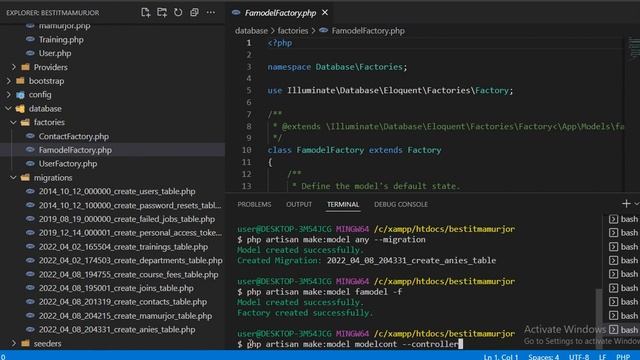
Task: Expand the Providers folder
Action: 14,67
